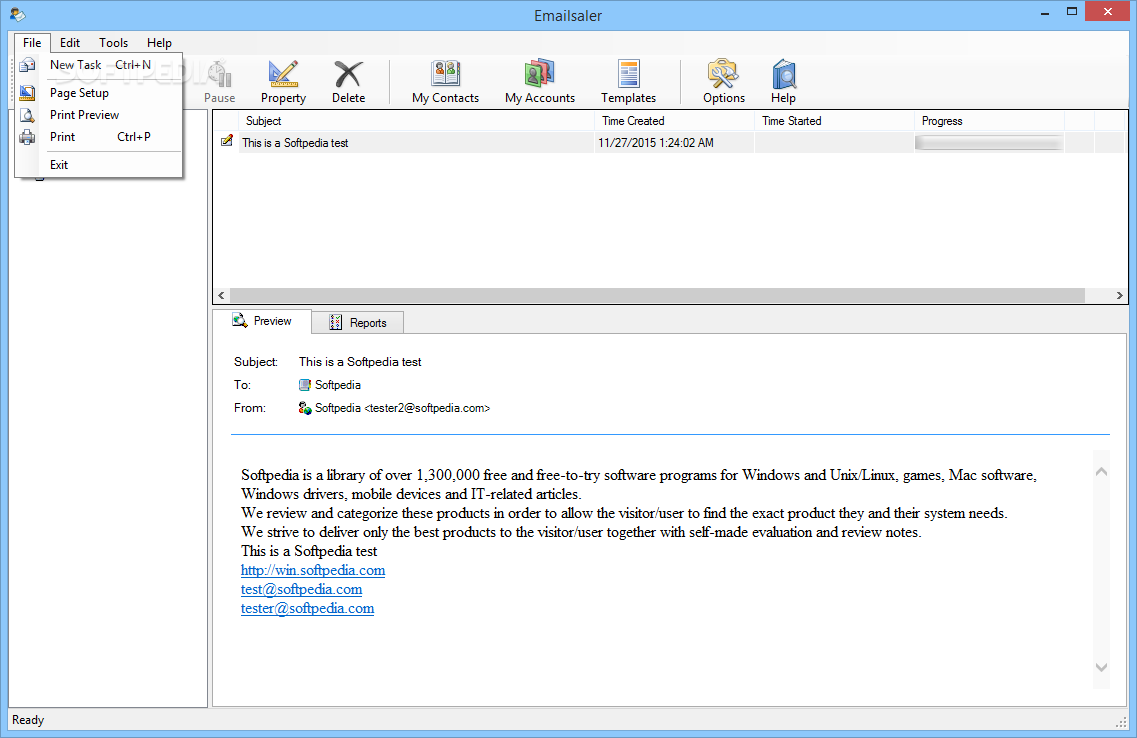The height and width of the screenshot is (738, 1137).
Task: Click the sender account icon in From field
Action: 305,408
